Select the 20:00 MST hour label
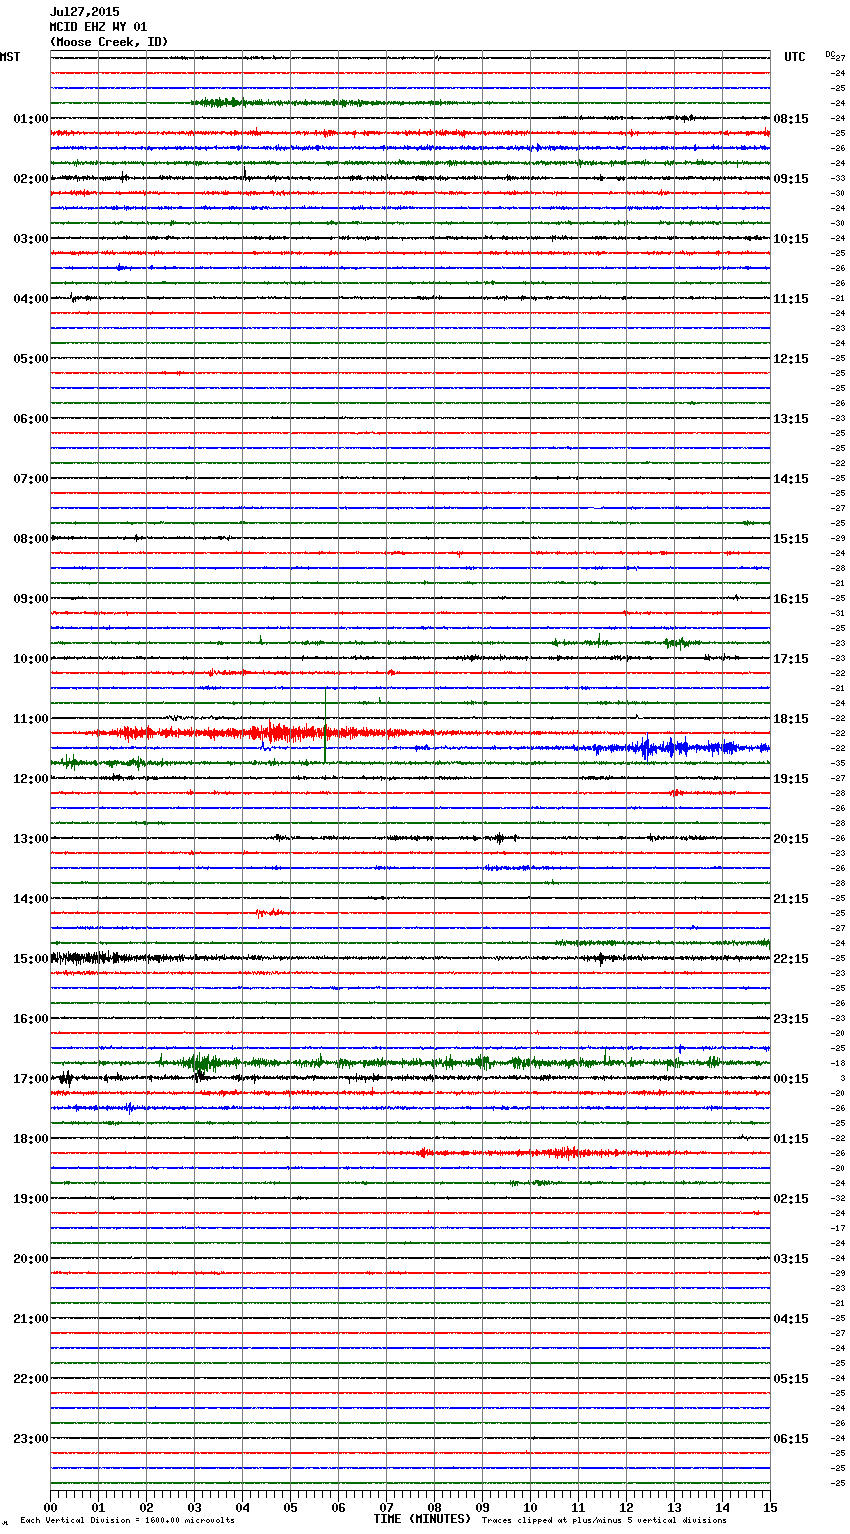This screenshot has width=850, height=1534. coord(31,1259)
